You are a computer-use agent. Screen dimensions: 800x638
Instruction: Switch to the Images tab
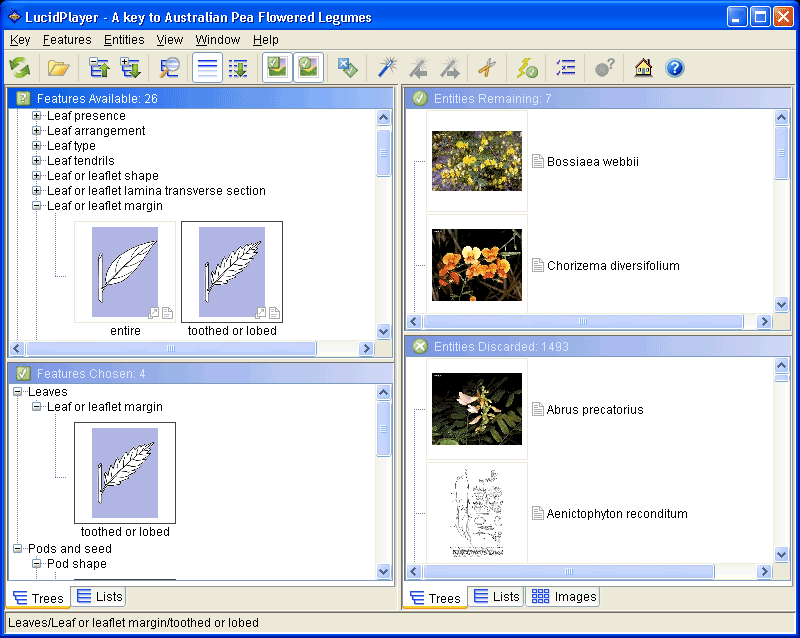tap(563, 597)
